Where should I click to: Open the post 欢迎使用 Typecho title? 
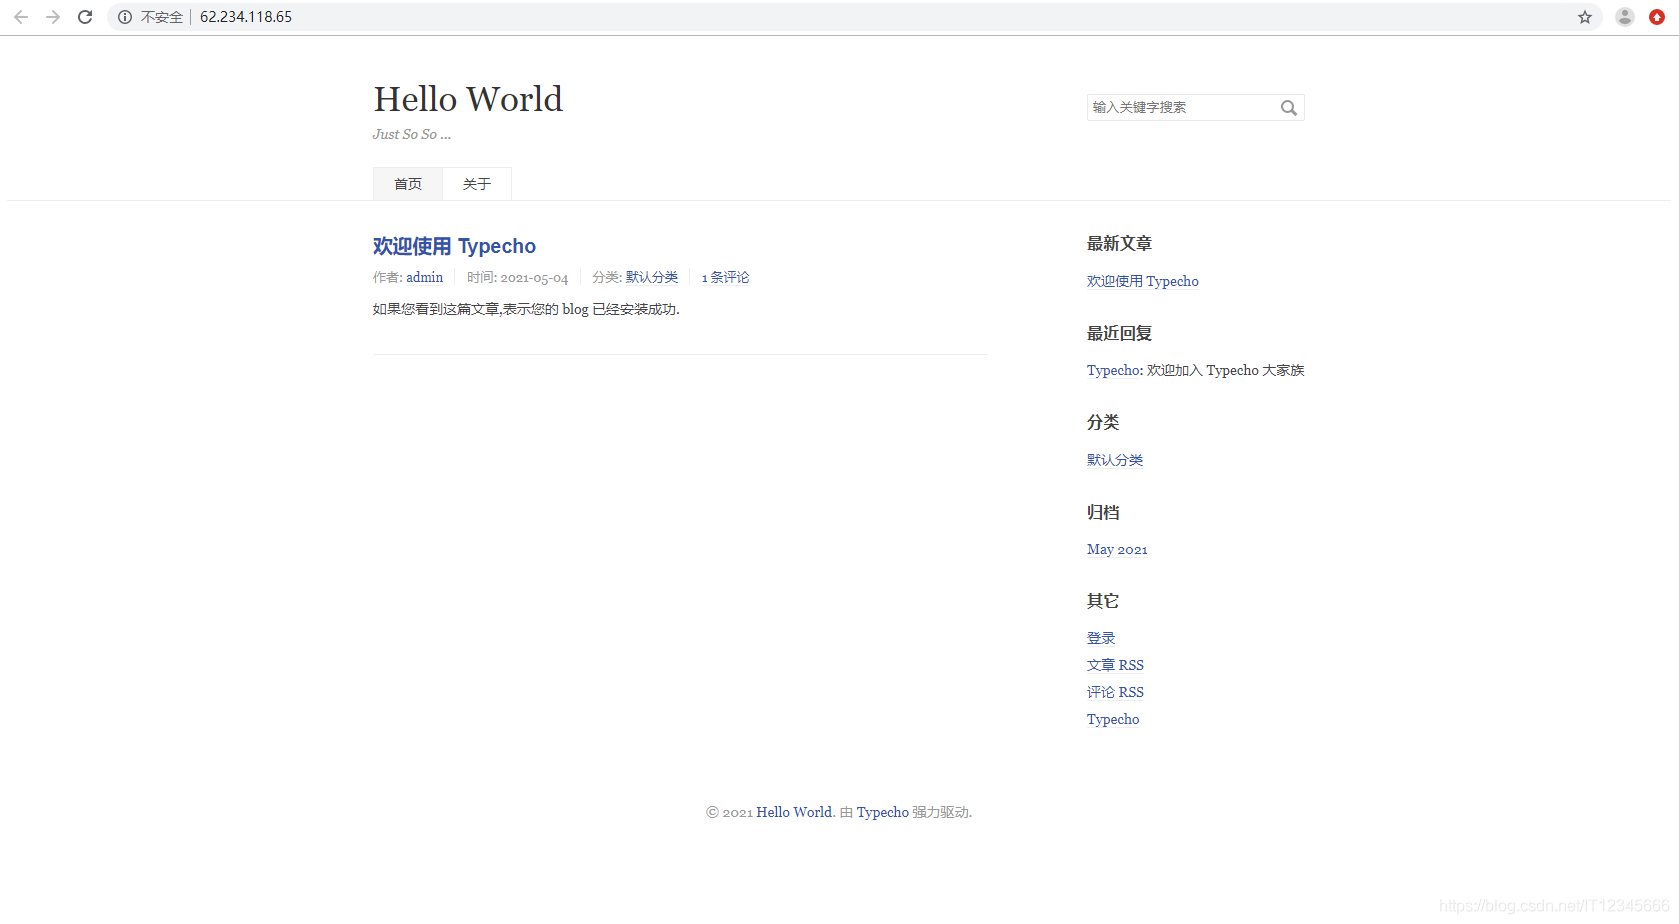[x=454, y=246]
